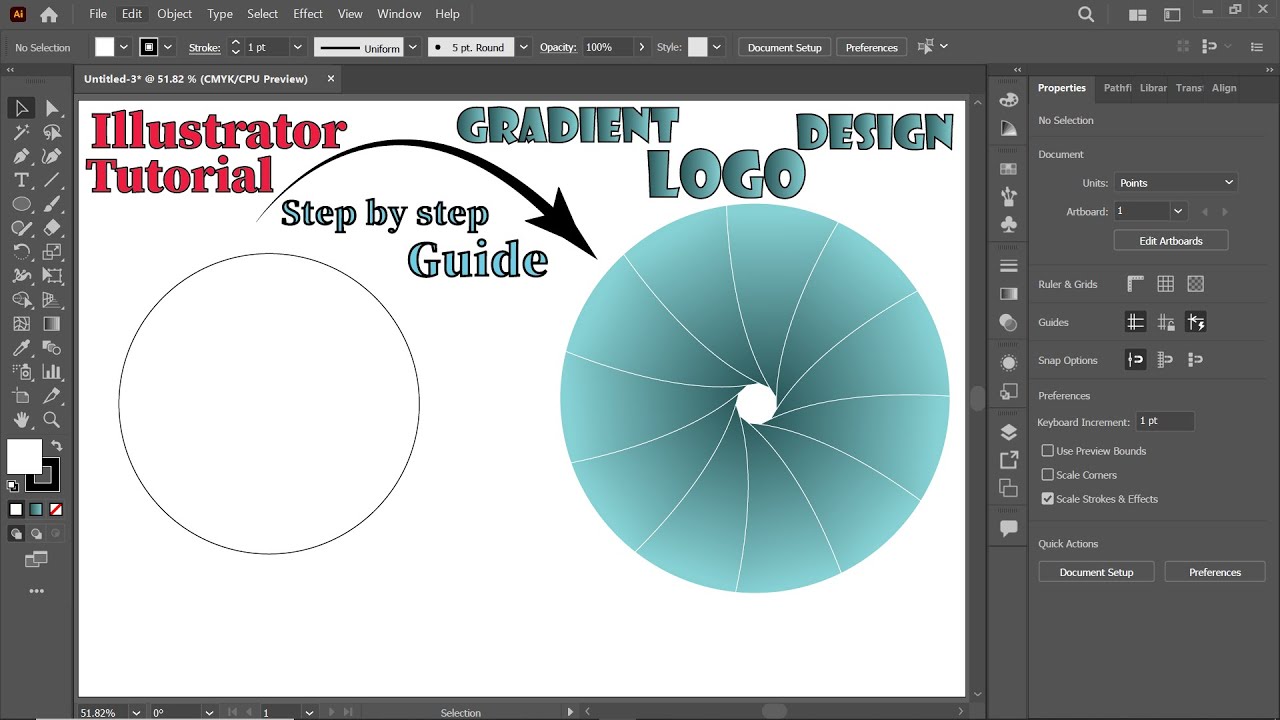Open the fill color dropdown arrow
The height and width of the screenshot is (720, 1280).
[125, 47]
